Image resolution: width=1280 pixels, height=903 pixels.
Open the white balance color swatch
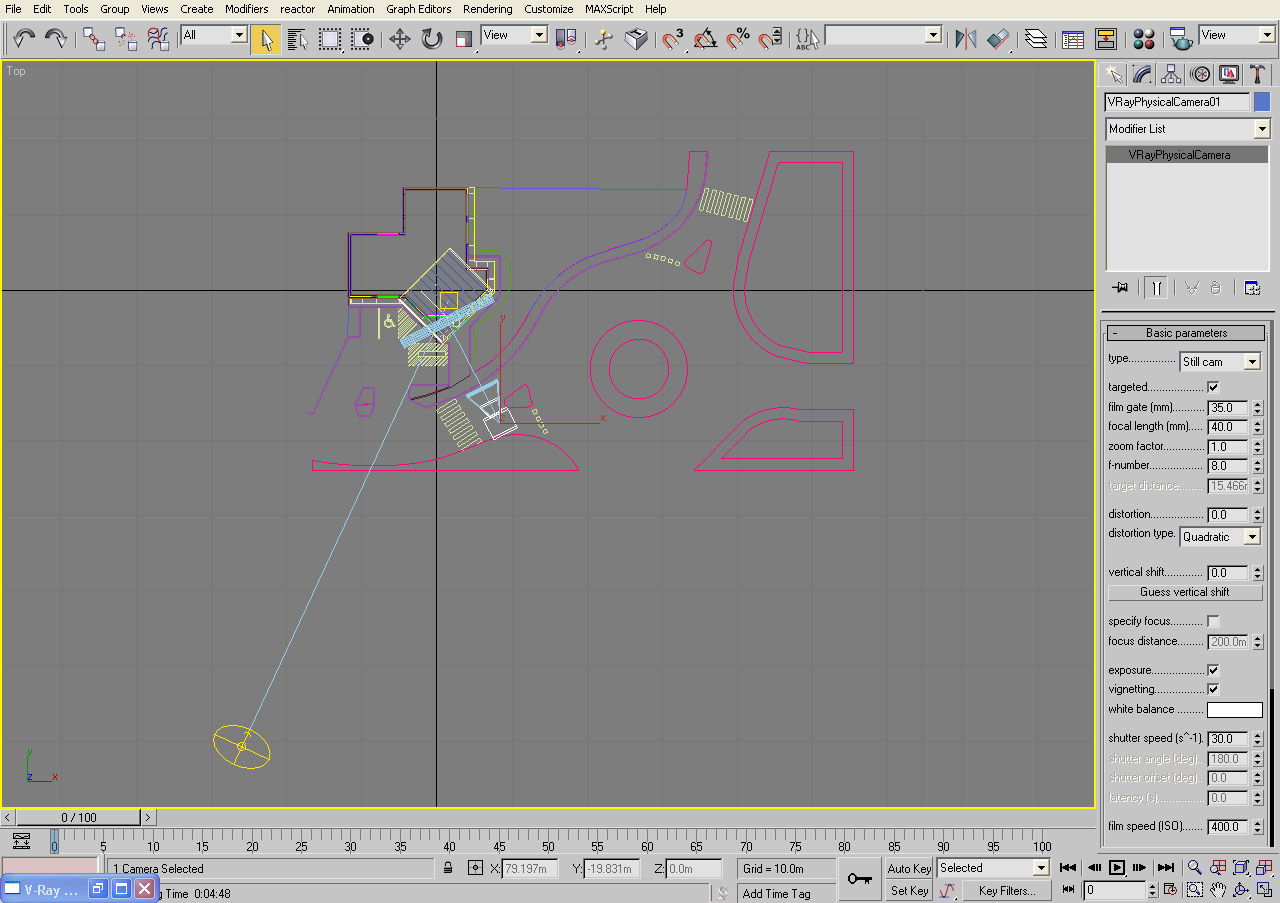(1235, 710)
